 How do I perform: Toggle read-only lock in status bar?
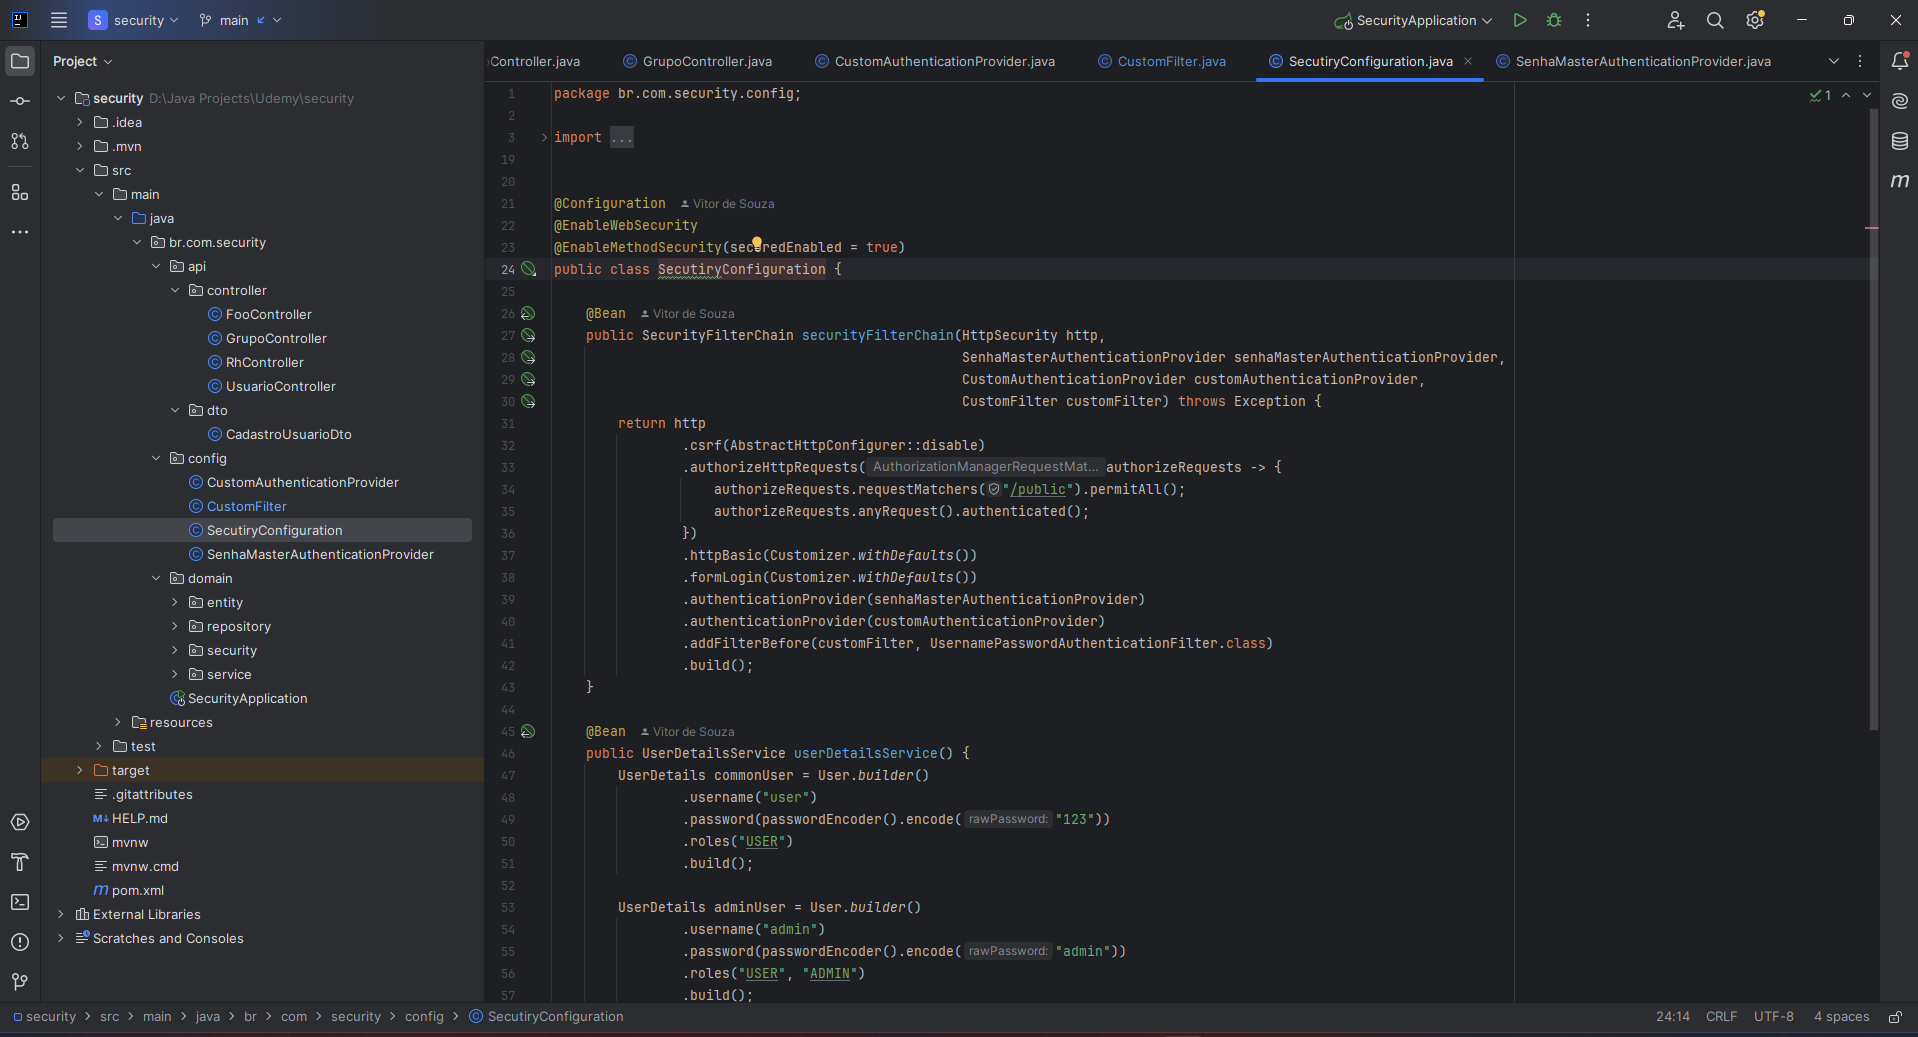click(1895, 1017)
